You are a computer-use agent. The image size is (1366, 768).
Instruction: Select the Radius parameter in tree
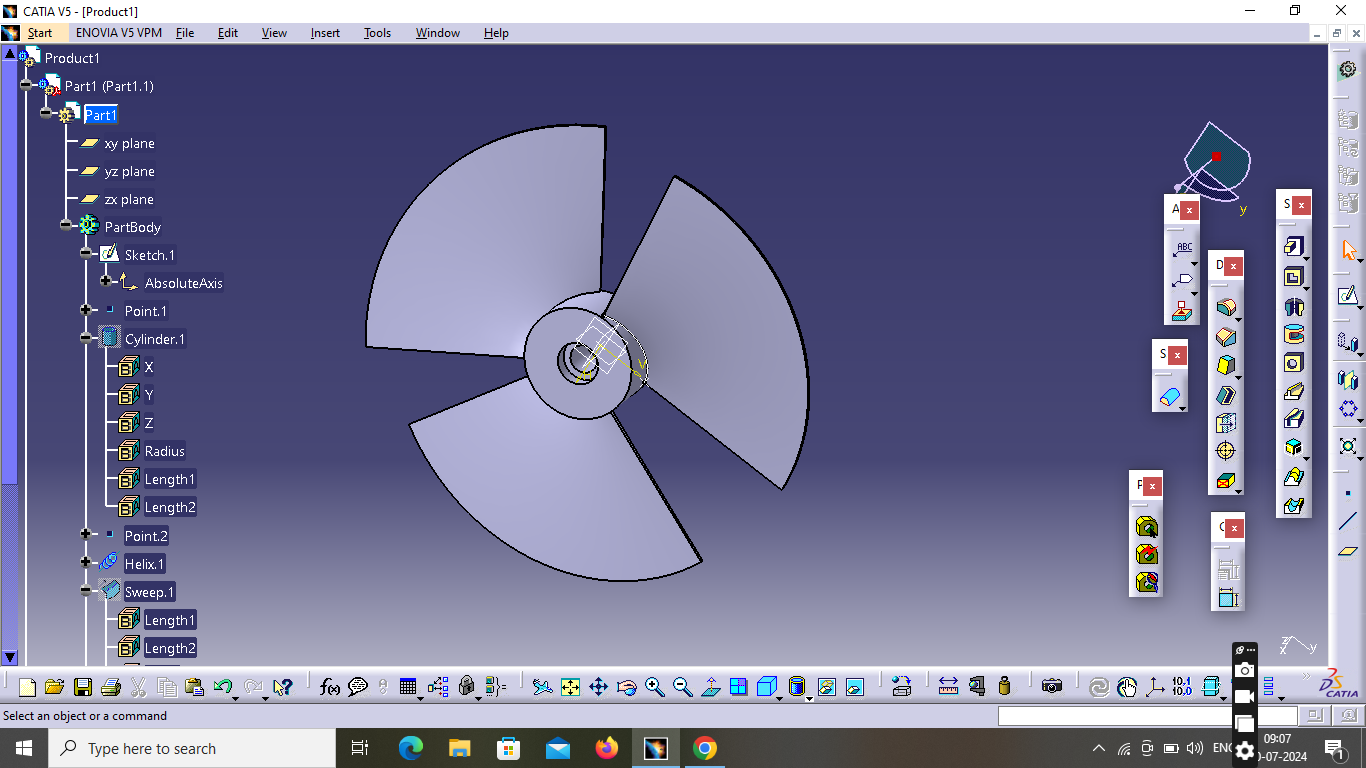(164, 451)
